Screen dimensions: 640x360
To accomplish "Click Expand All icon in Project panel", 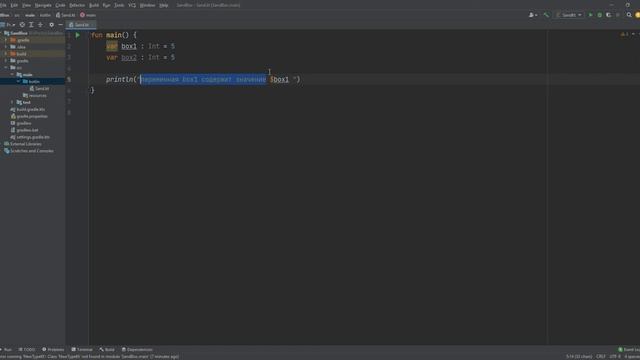I will tap(31, 25).
